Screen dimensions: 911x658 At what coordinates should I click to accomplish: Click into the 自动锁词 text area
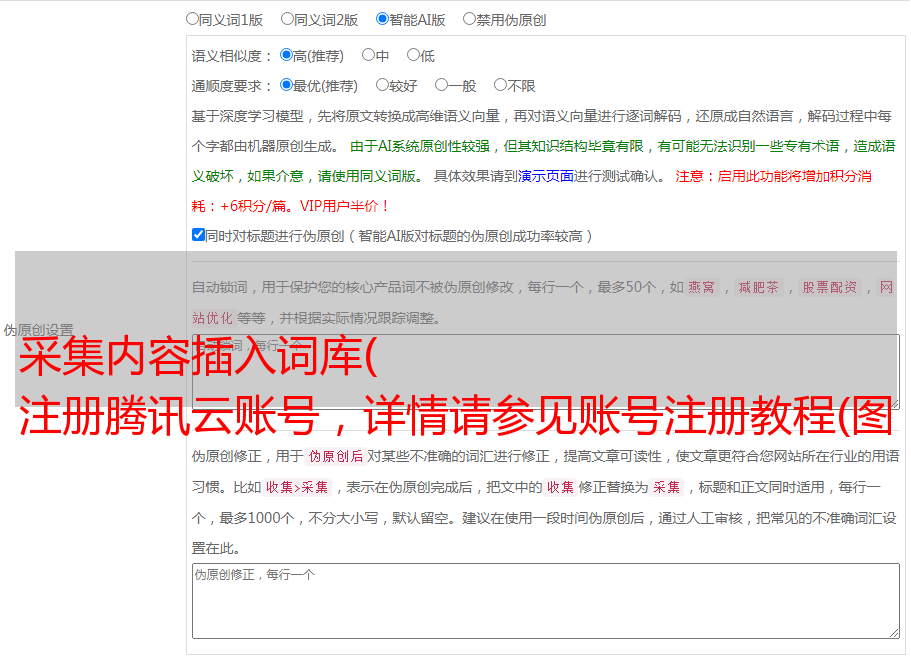click(546, 371)
